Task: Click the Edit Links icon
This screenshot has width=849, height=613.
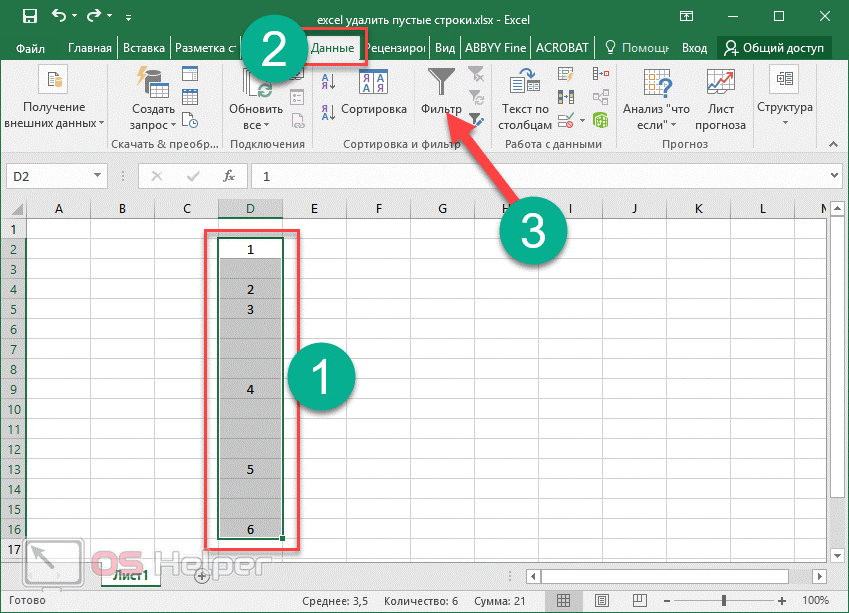Action: click(298, 121)
